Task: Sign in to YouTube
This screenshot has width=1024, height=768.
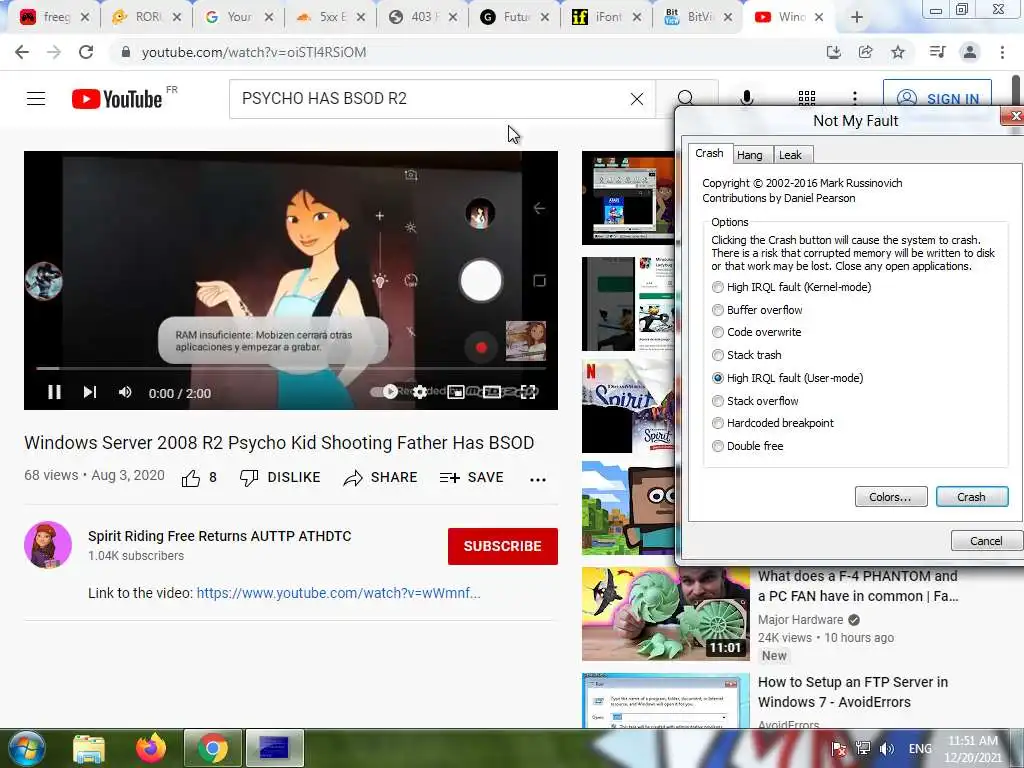Action: click(x=938, y=99)
